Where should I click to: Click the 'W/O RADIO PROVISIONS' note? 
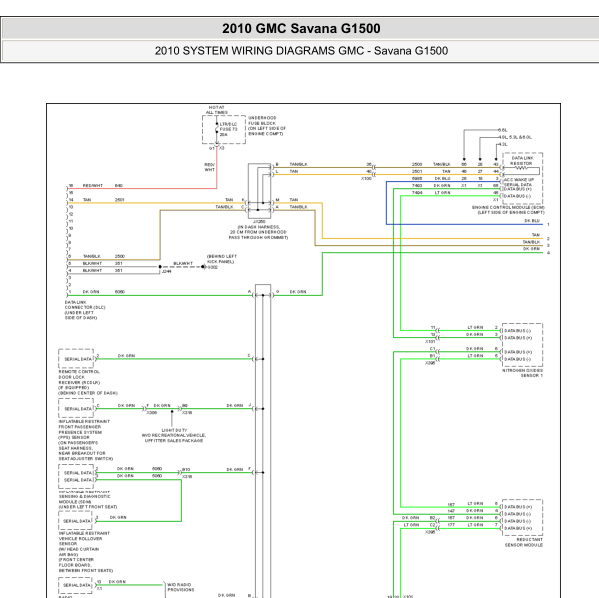click(x=180, y=587)
